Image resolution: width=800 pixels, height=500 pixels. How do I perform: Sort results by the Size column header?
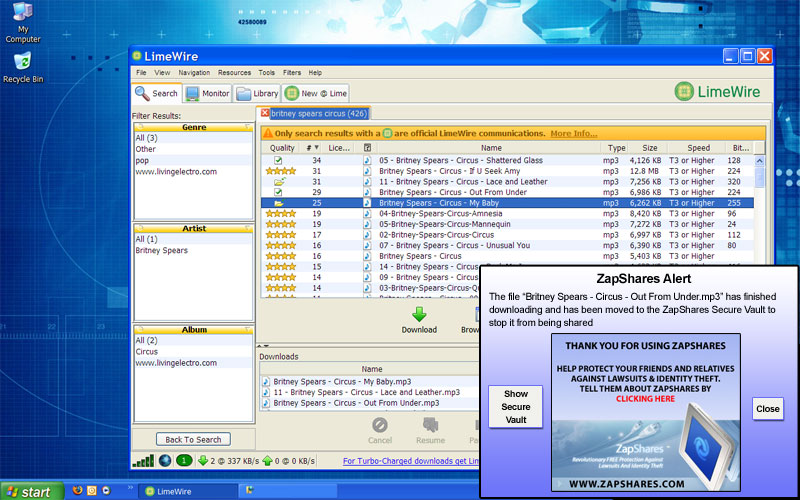[649, 148]
